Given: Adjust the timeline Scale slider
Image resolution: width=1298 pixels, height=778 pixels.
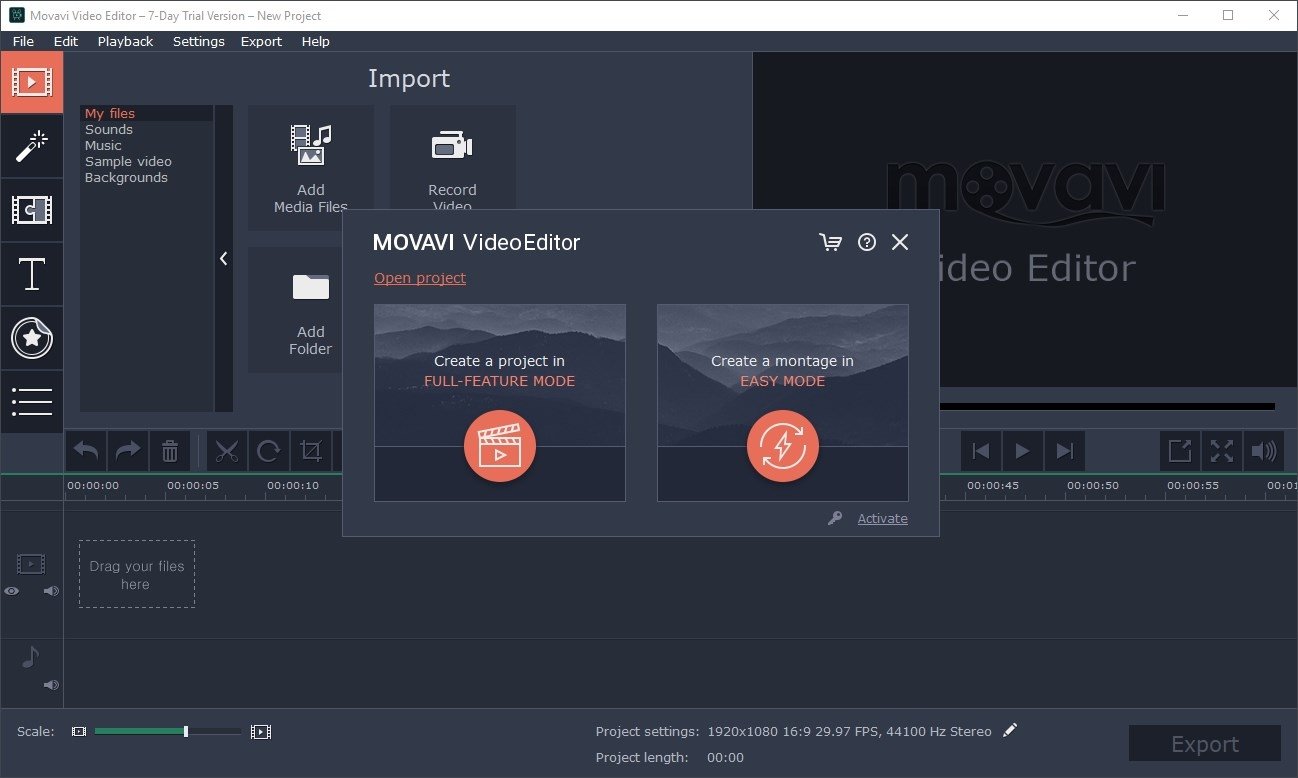Looking at the screenshot, I should pyautogui.click(x=185, y=731).
